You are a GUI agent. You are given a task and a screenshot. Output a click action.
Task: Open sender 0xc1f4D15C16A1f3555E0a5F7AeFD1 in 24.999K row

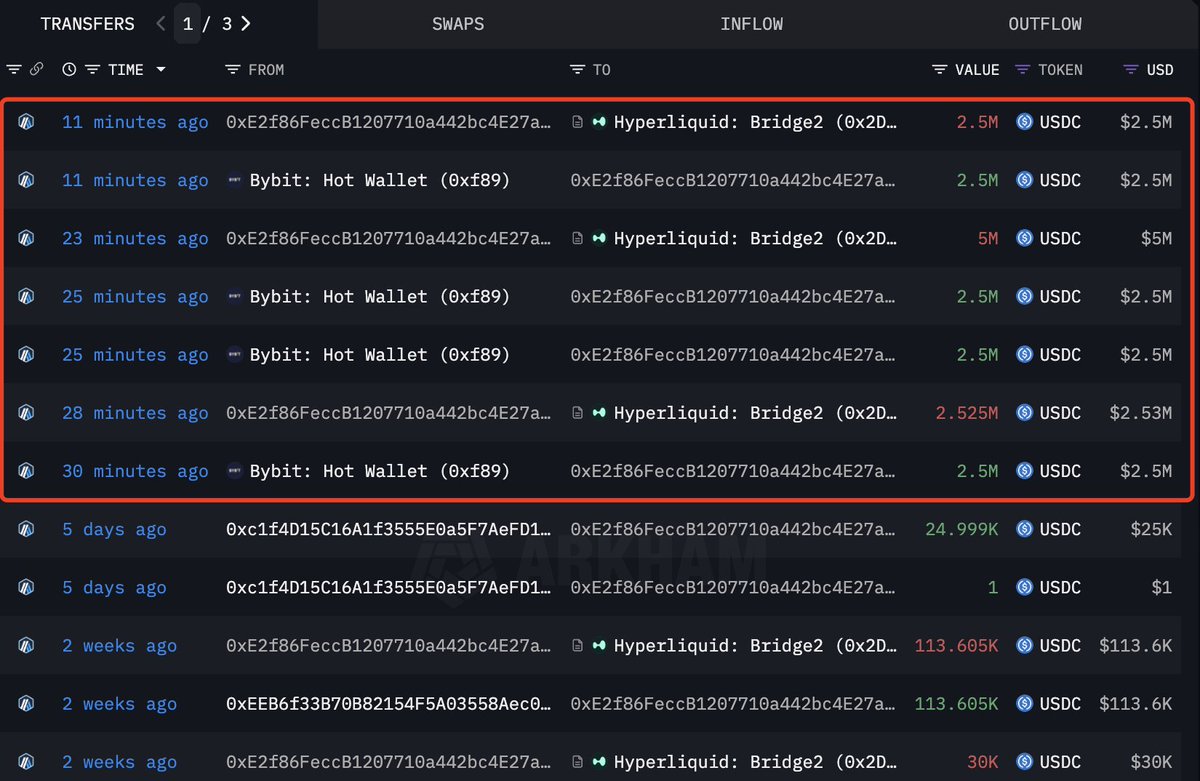pyautogui.click(x=388, y=530)
